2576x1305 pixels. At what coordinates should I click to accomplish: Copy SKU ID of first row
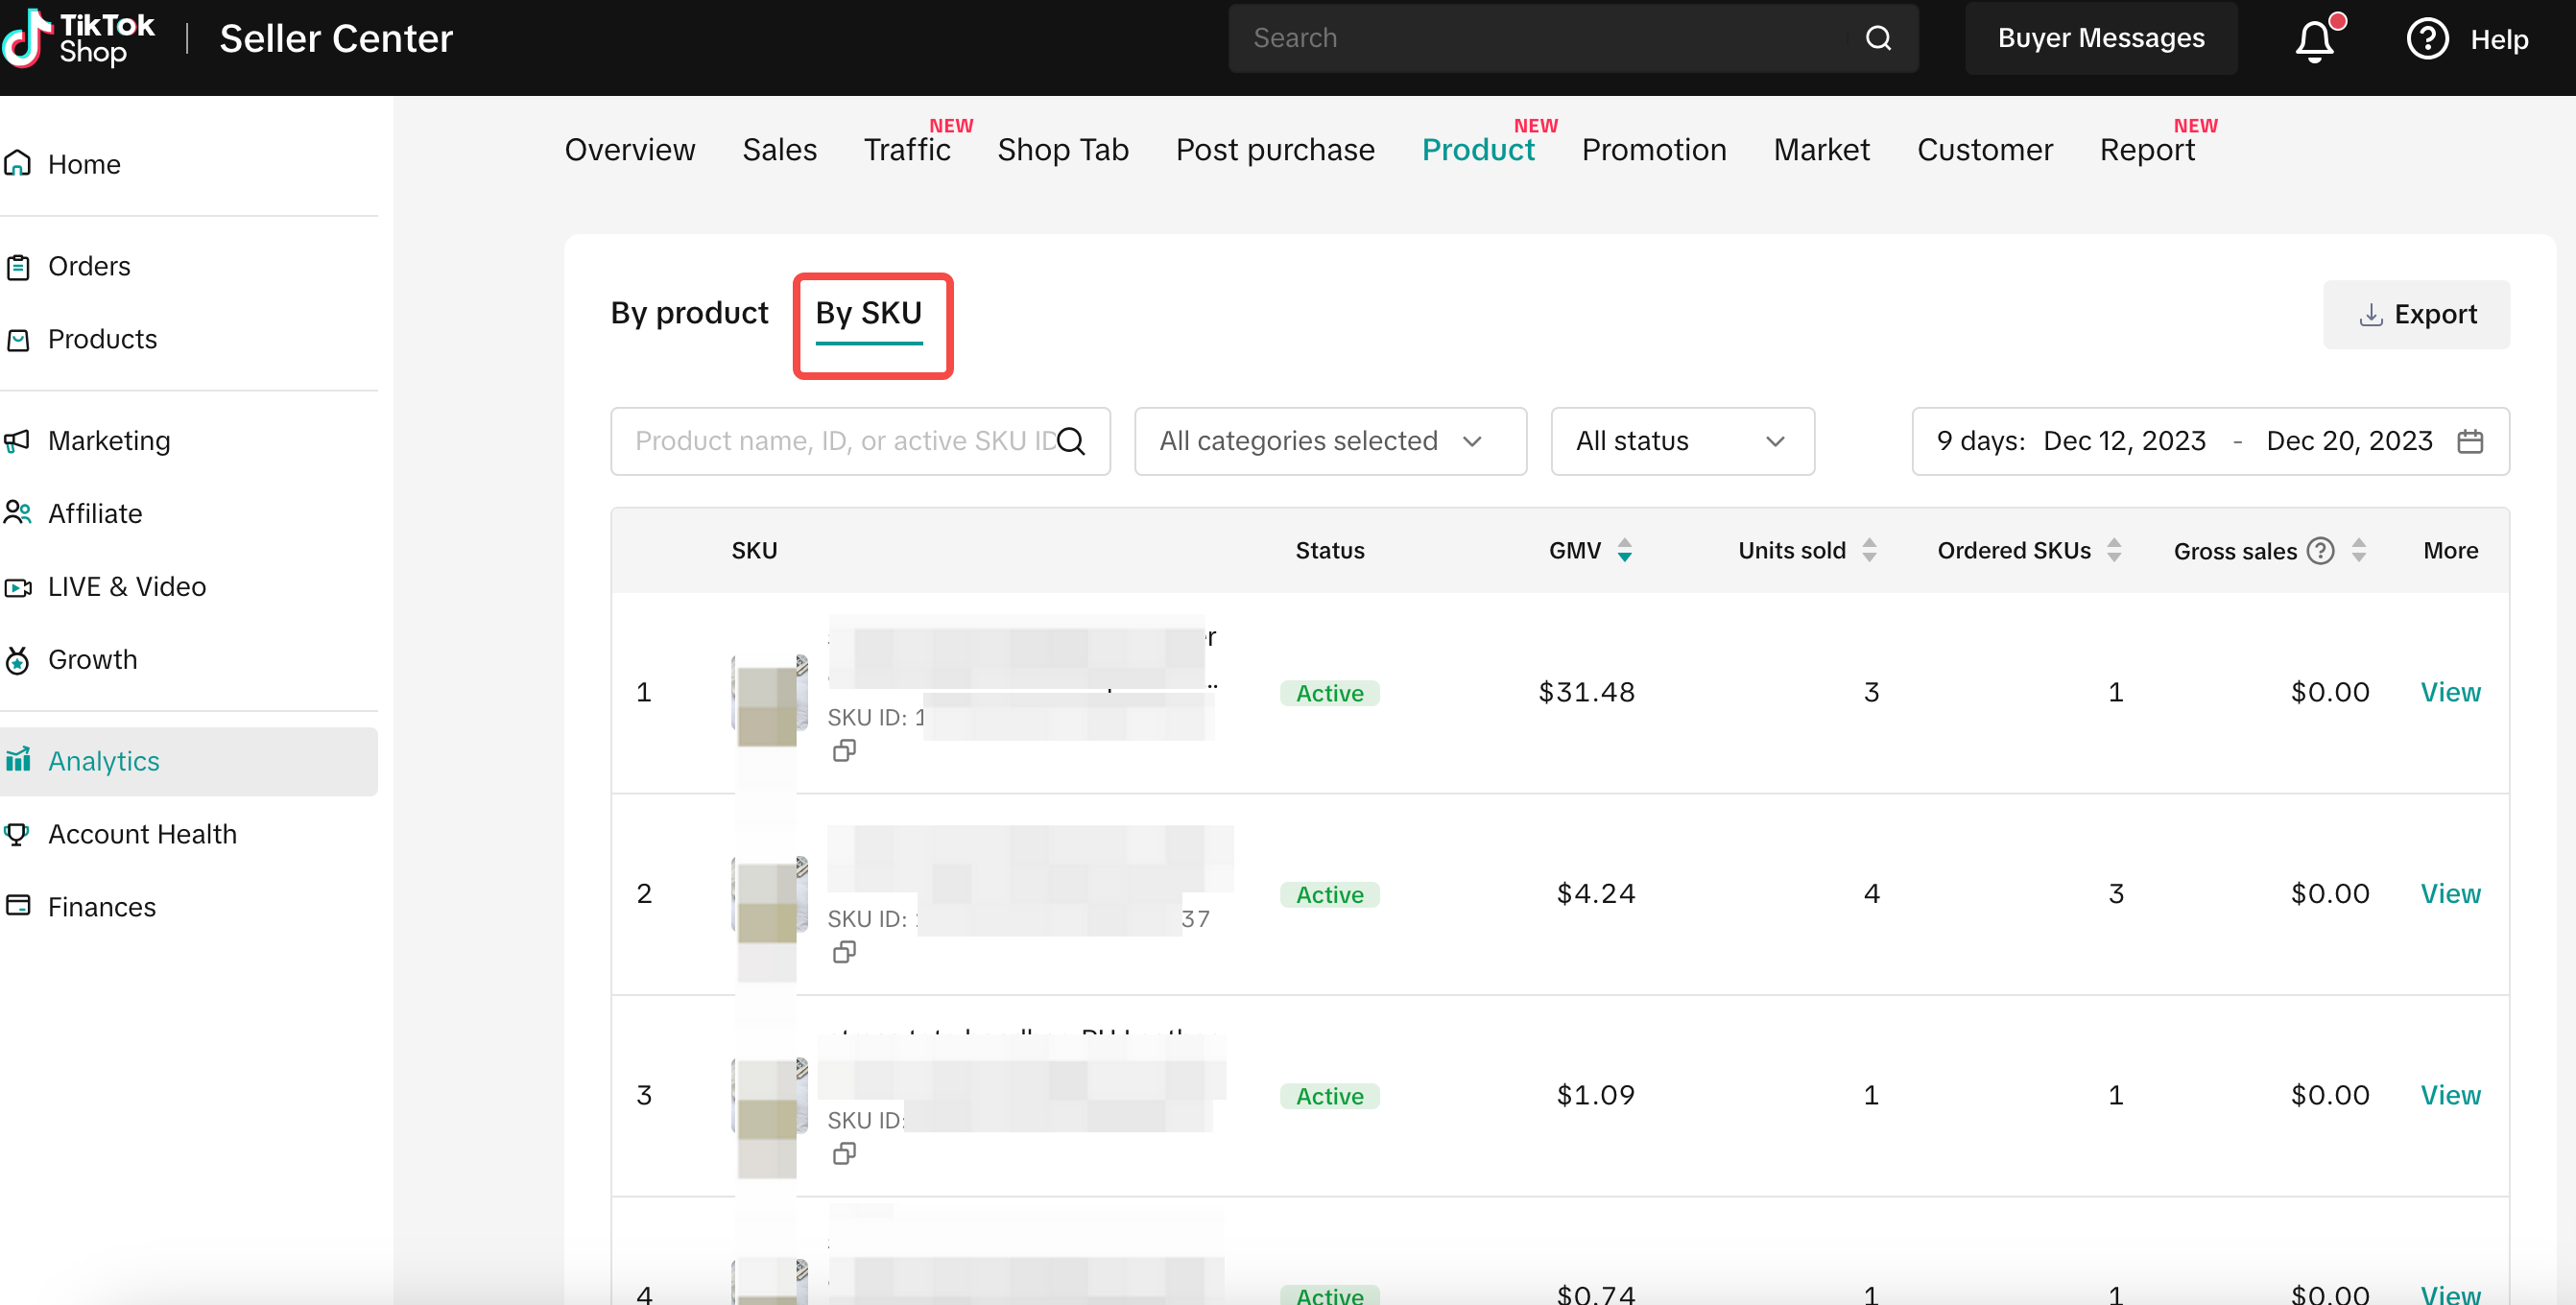tap(844, 750)
